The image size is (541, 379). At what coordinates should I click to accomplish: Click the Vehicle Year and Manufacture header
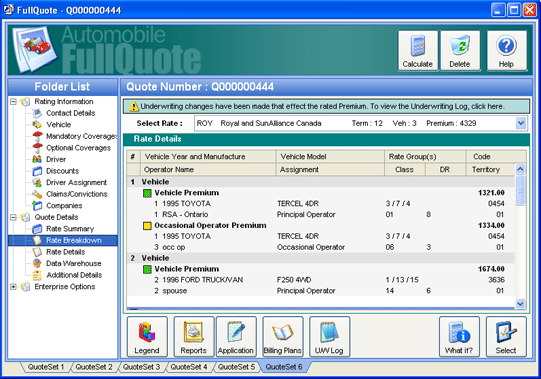point(208,157)
